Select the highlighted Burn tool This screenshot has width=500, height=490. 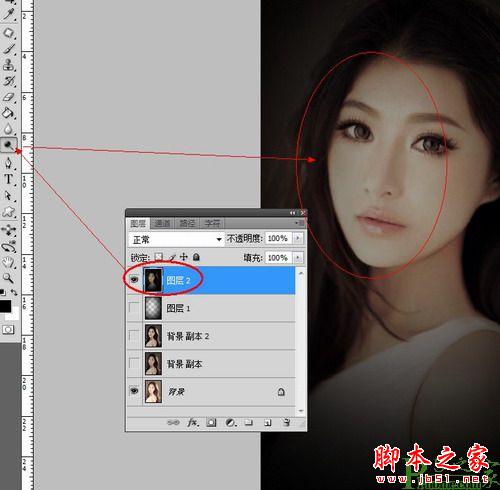(9, 145)
